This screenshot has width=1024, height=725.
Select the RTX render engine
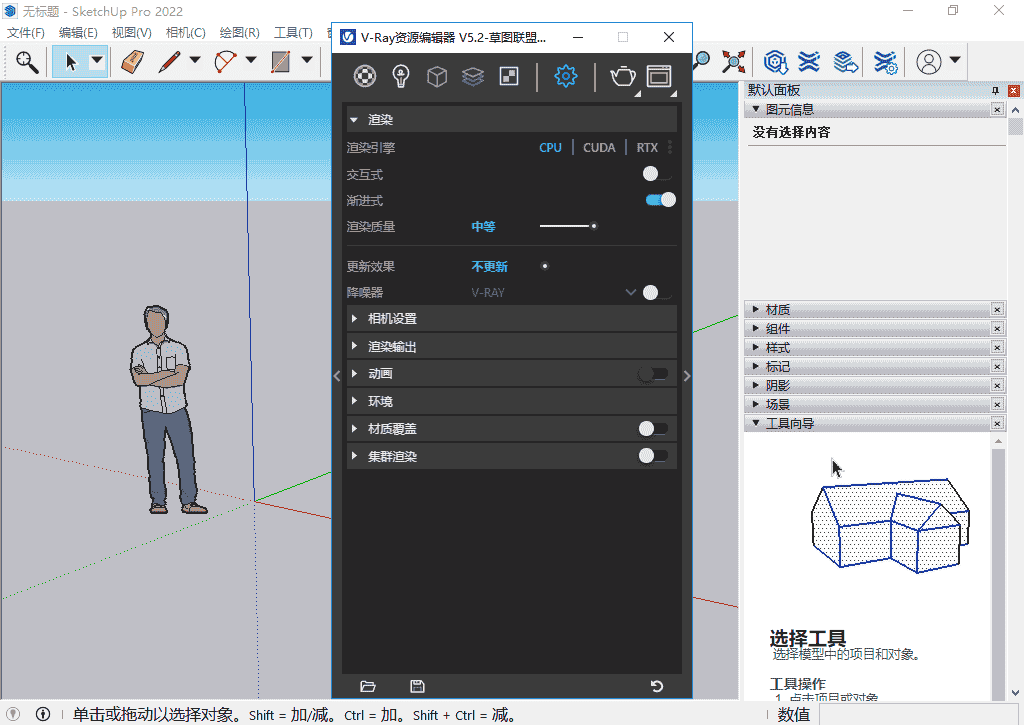click(647, 148)
